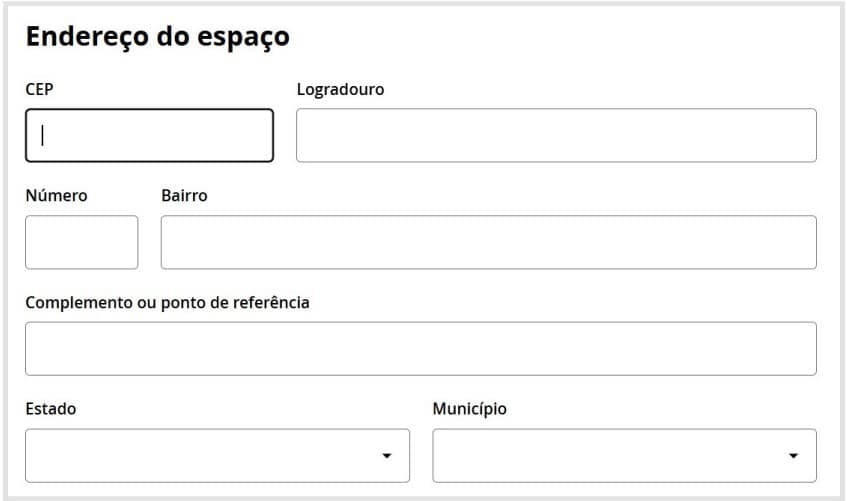Screen dimensions: 847x501
Task: Click the Bairro label
Action: pos(184,196)
